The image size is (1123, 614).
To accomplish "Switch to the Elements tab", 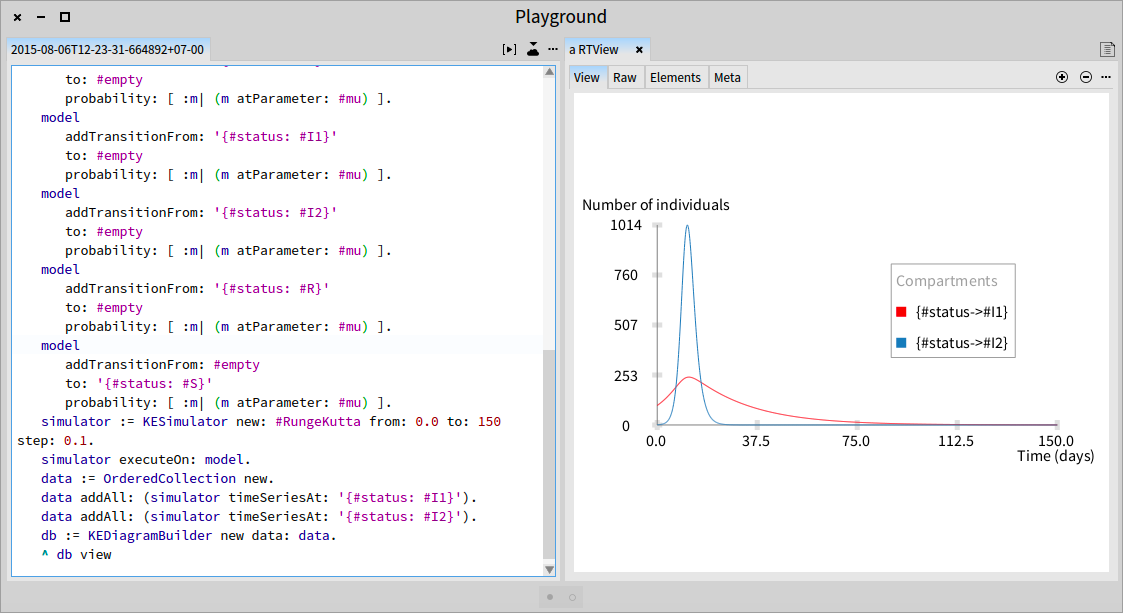I will tap(675, 77).
